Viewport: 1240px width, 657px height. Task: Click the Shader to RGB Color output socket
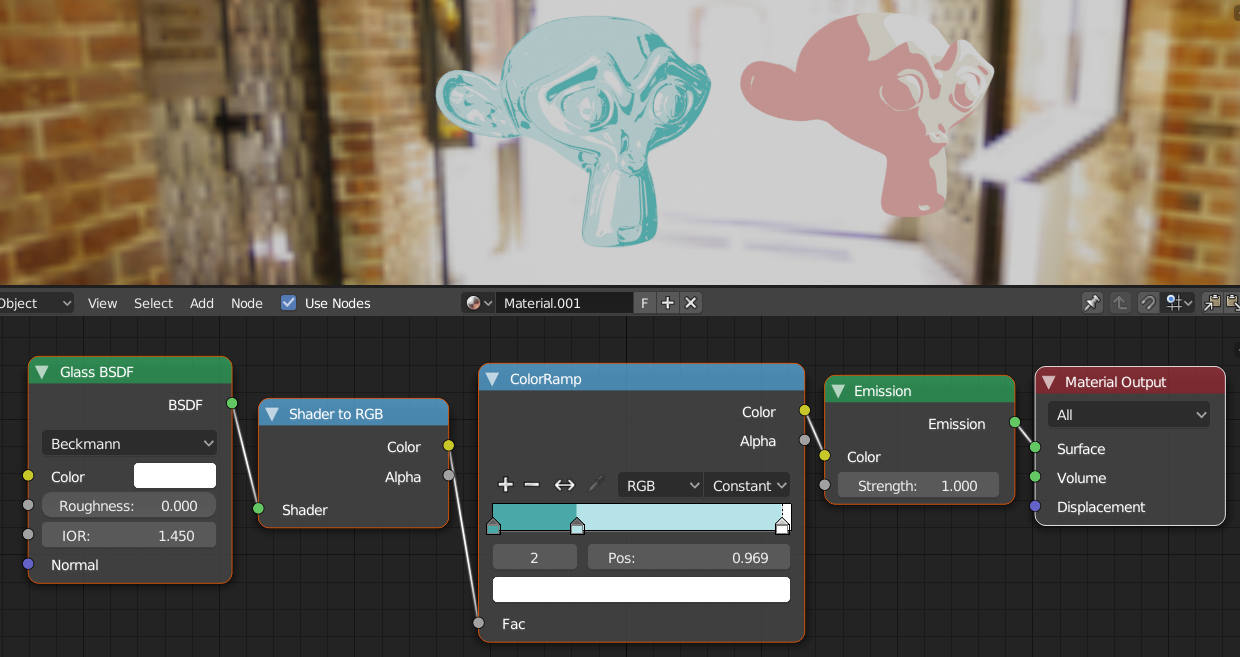pos(449,446)
